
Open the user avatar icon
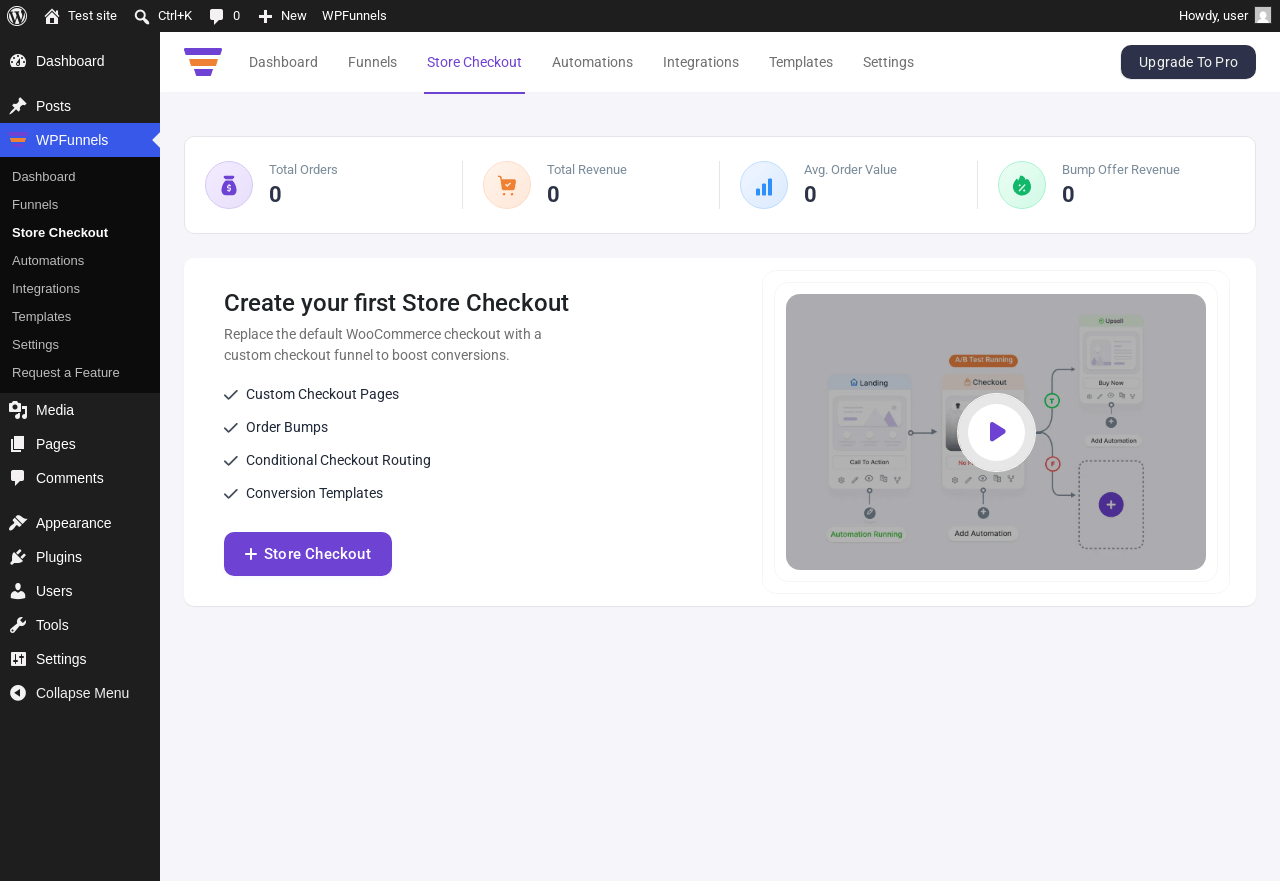click(1263, 16)
